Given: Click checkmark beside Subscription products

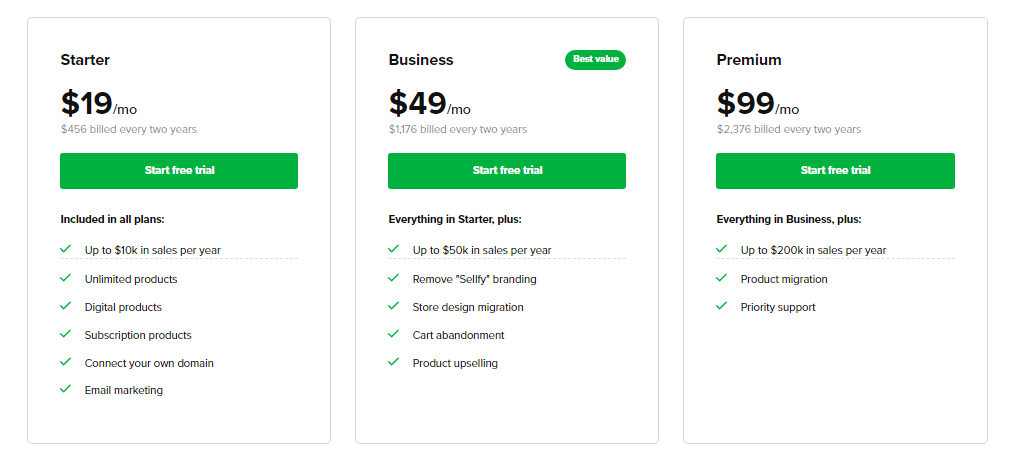Looking at the screenshot, I should [66, 334].
